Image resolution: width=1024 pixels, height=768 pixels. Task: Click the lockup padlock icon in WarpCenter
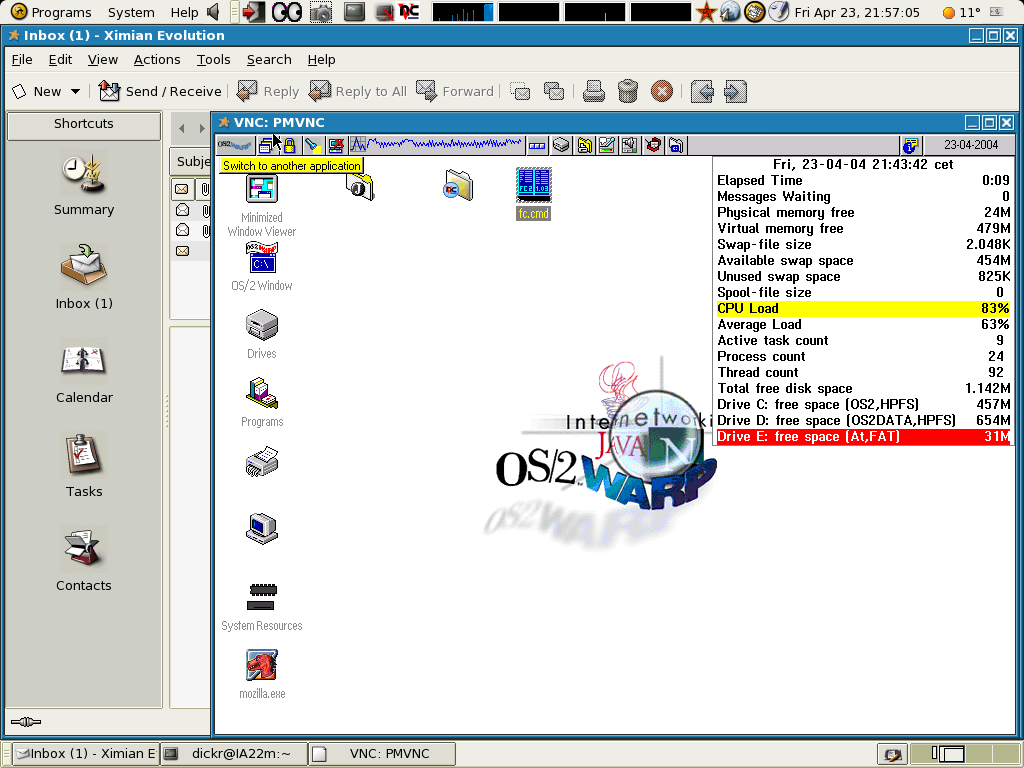289,145
